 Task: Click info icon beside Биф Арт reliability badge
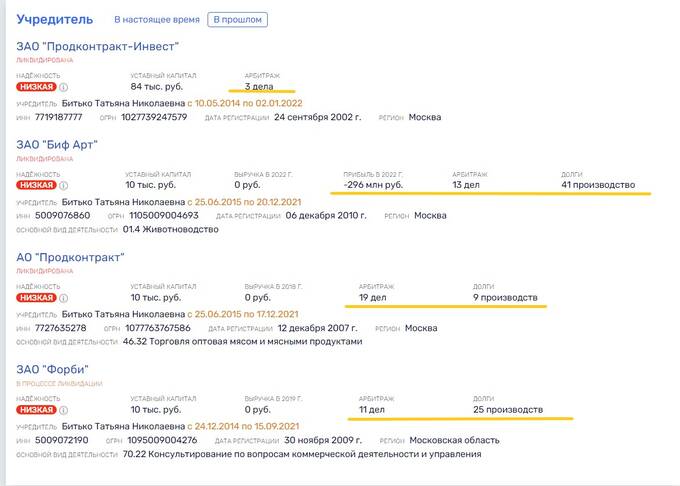64,185
